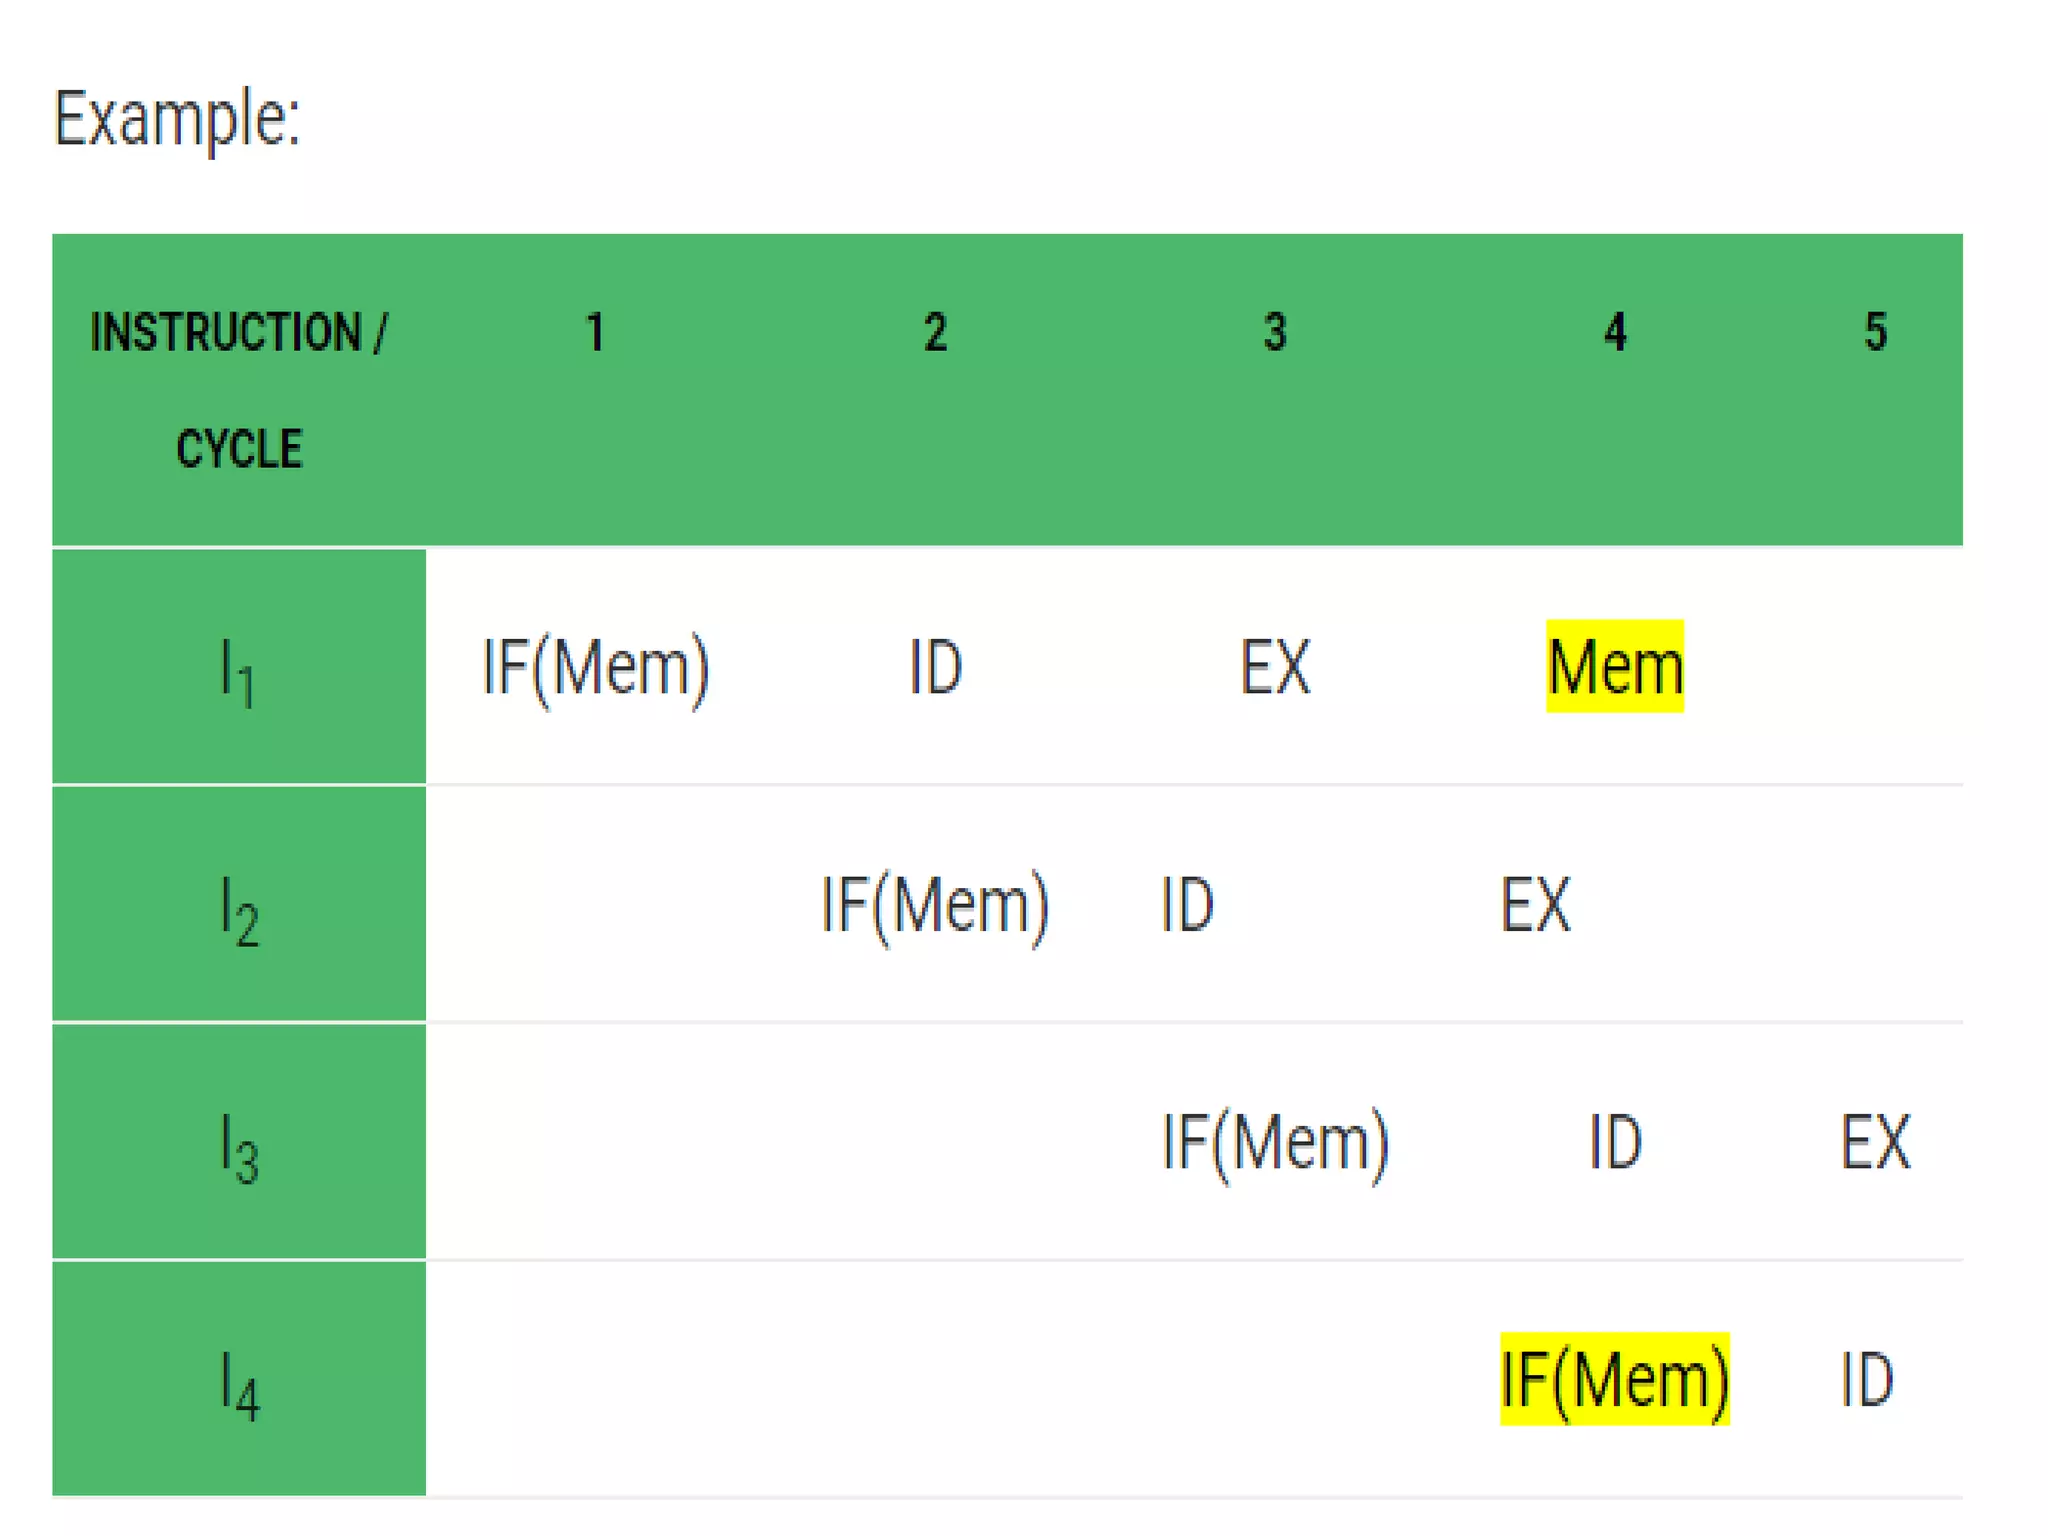The width and height of the screenshot is (2048, 1536).
Task: Select the cycle 3 column header
Action: pos(1275,333)
